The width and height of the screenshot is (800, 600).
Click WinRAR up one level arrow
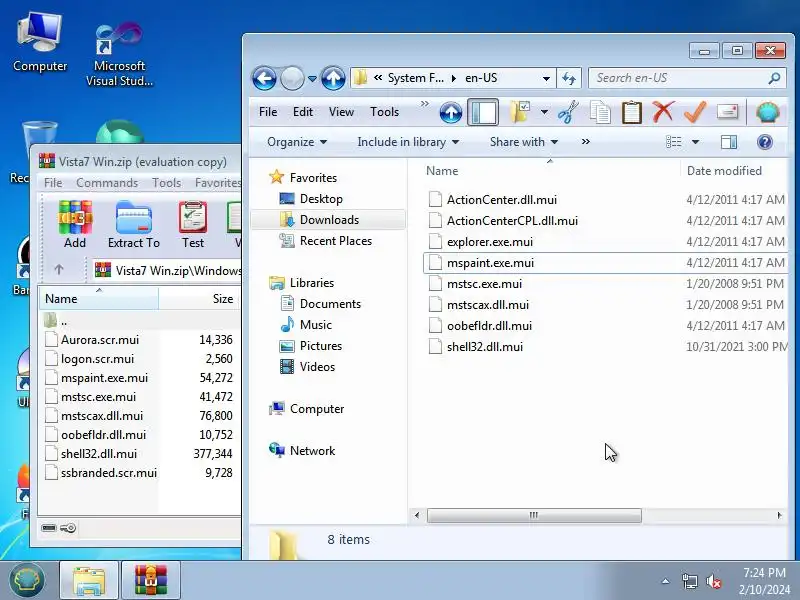(x=59, y=269)
